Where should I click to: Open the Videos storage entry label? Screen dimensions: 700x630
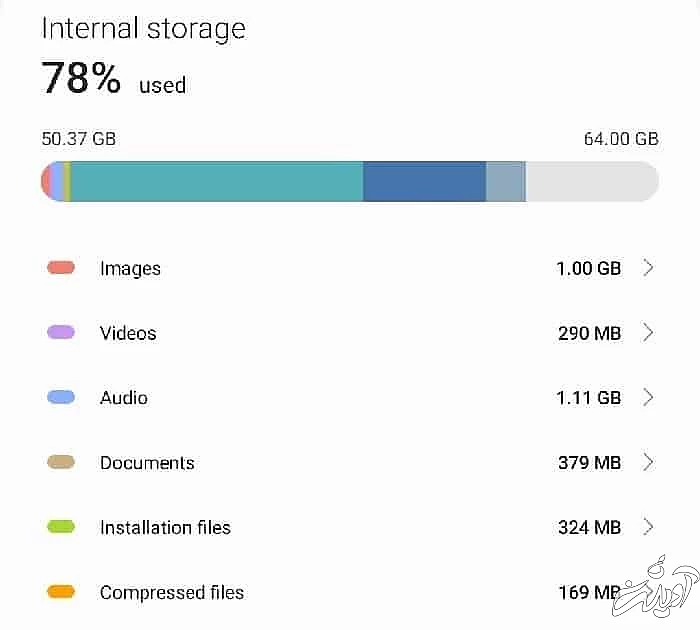128,333
